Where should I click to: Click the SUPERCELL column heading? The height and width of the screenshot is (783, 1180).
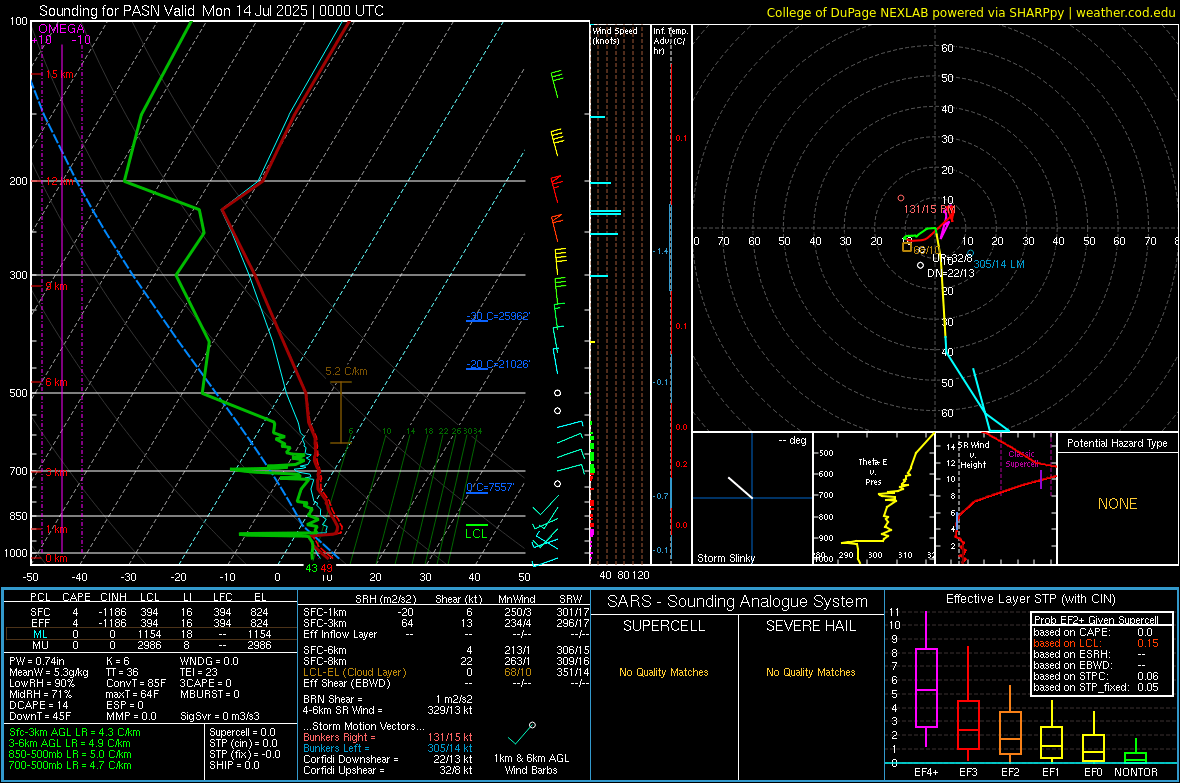(x=664, y=626)
